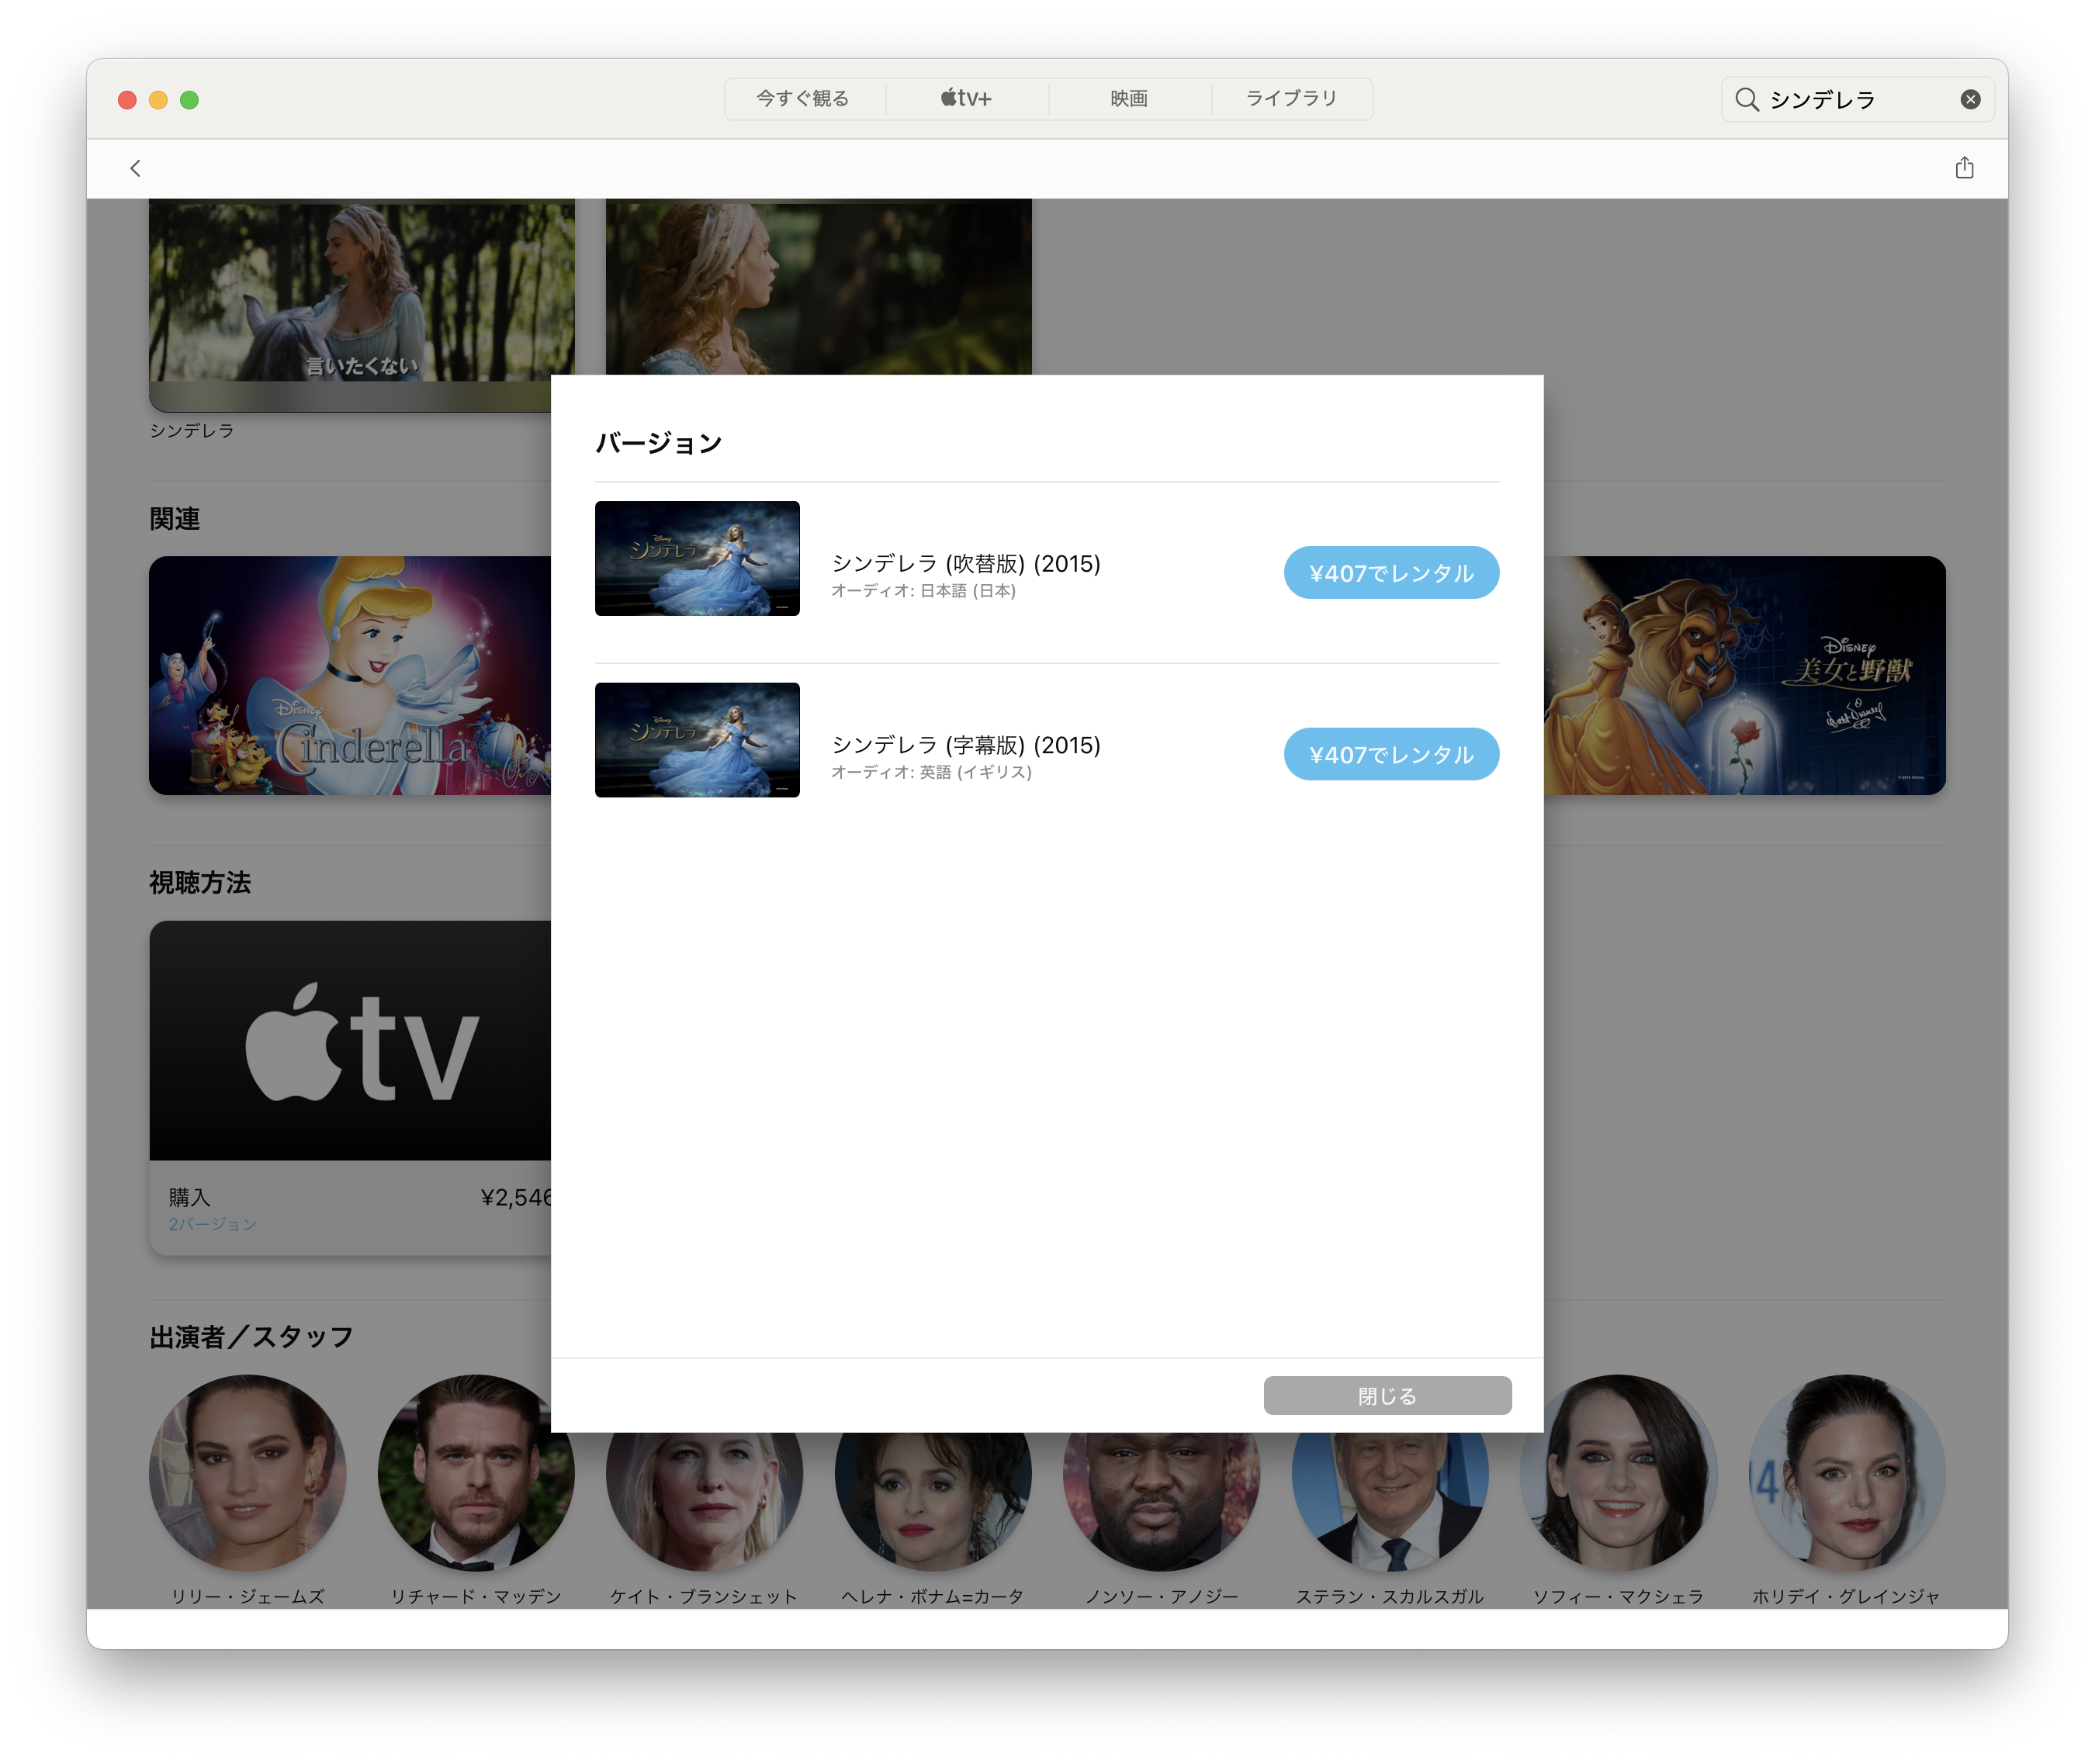Open the Apple TV+ tab
The height and width of the screenshot is (1764, 2095).
(966, 98)
